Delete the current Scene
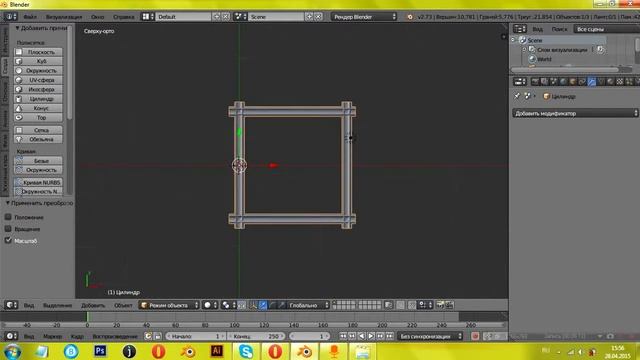 318,17
